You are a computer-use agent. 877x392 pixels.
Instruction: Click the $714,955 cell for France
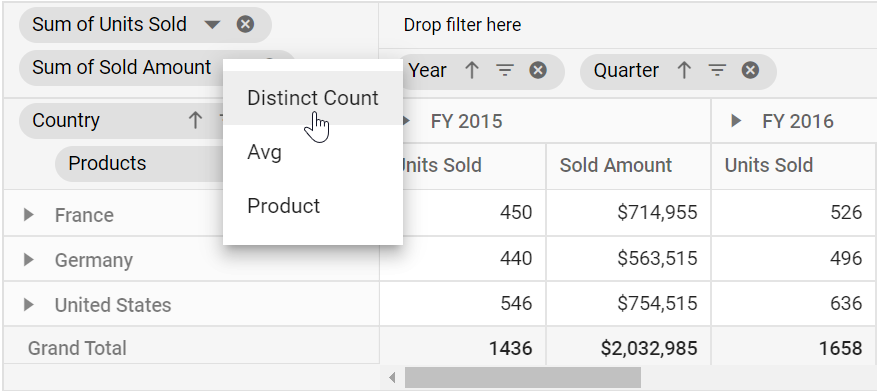629,212
